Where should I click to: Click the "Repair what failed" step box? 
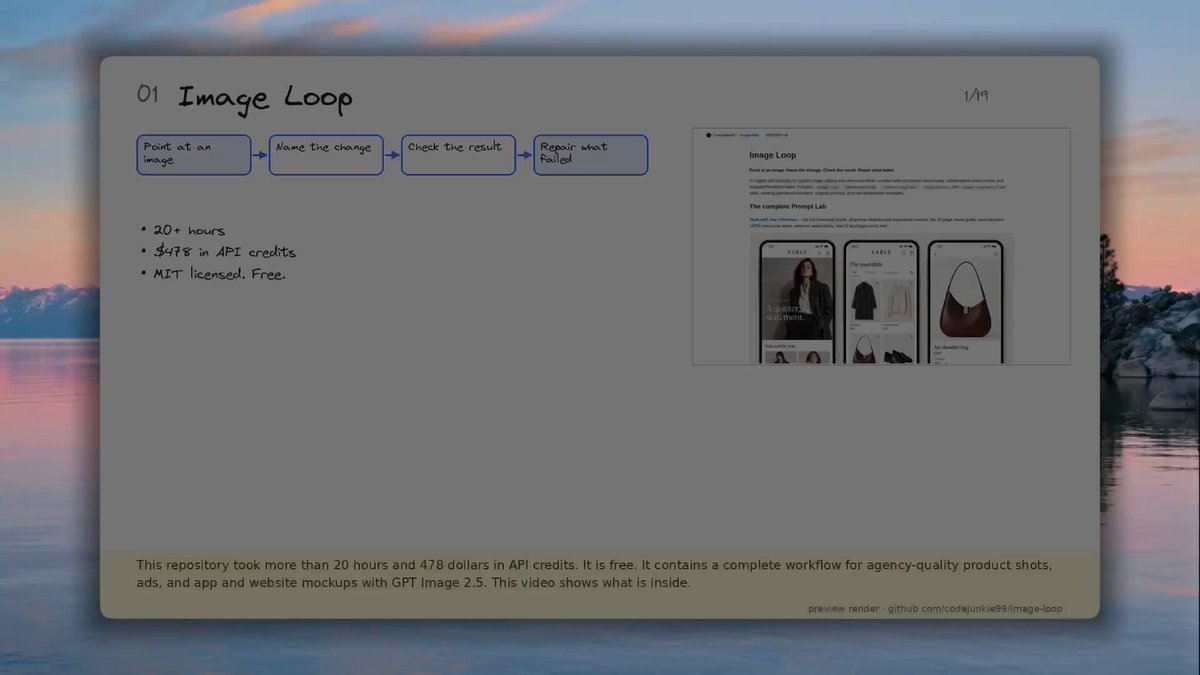click(591, 155)
